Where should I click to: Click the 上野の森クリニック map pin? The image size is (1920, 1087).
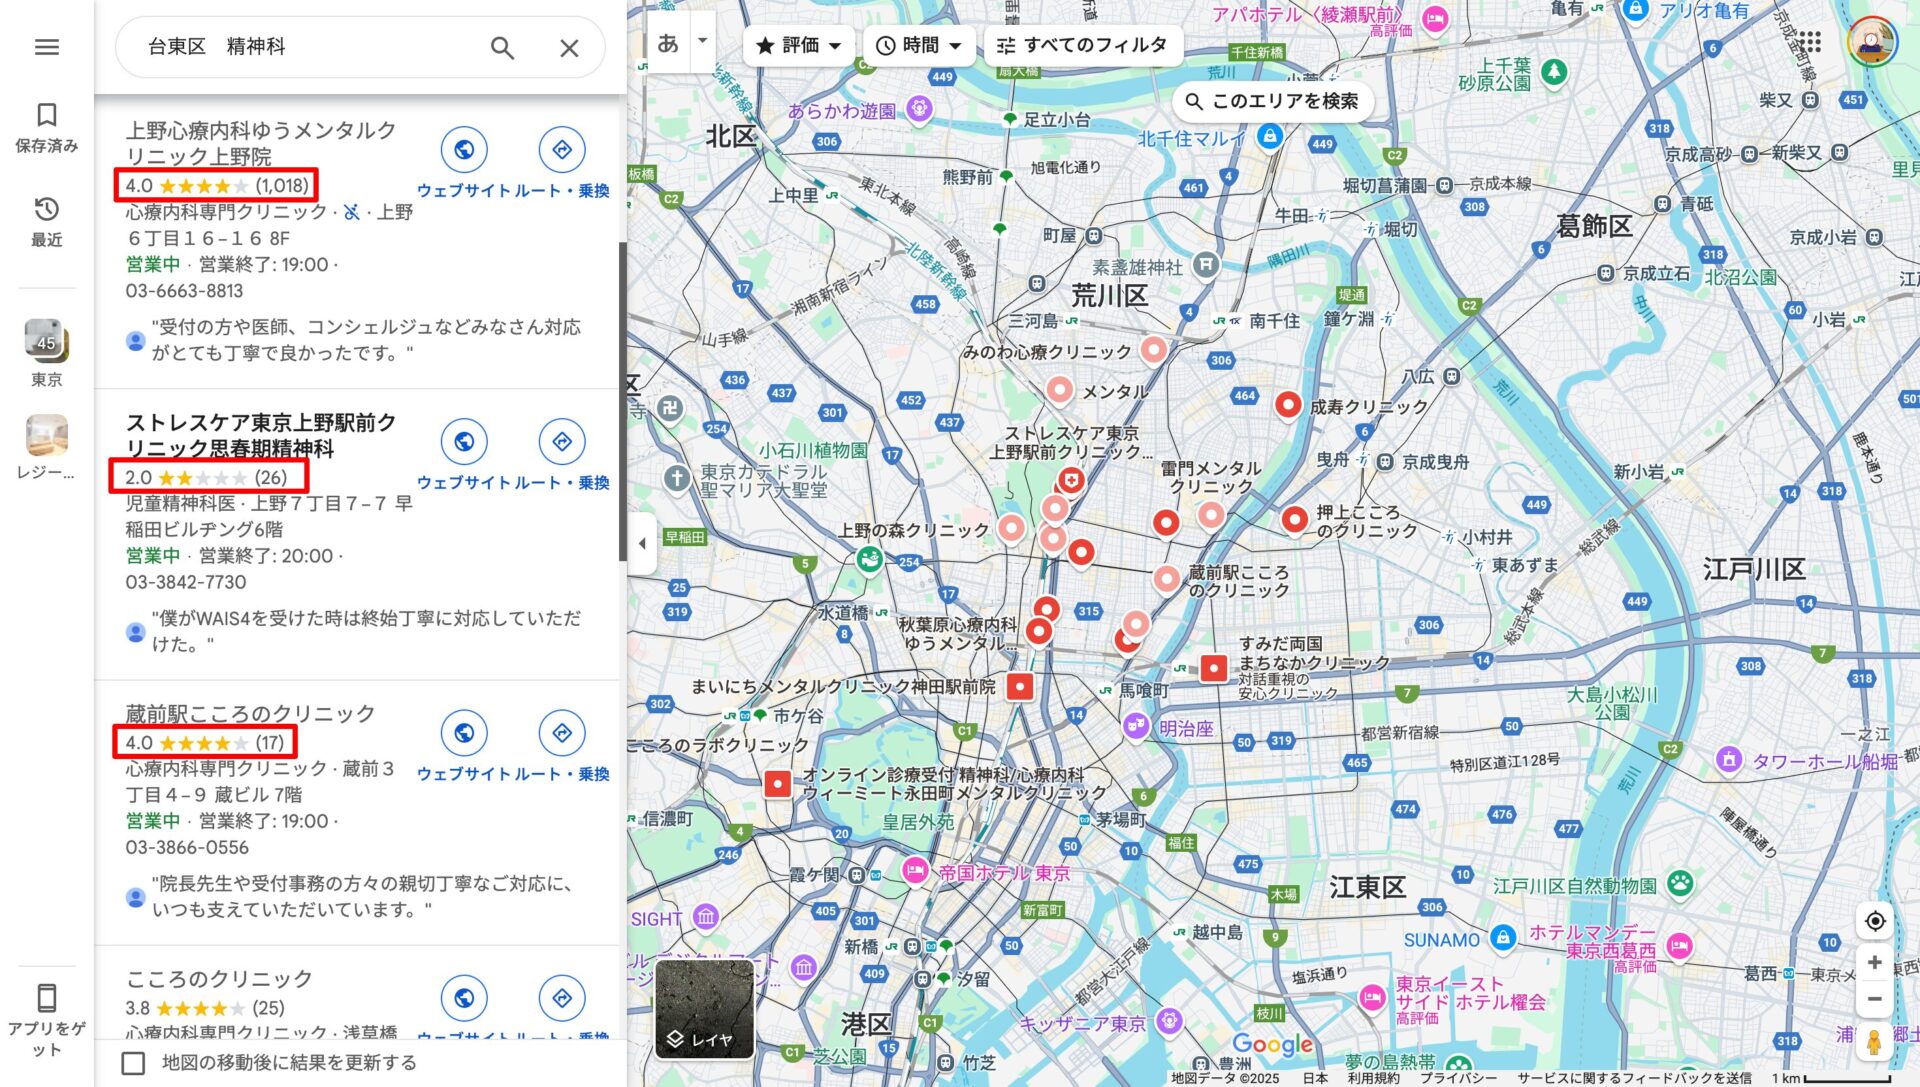(1011, 527)
